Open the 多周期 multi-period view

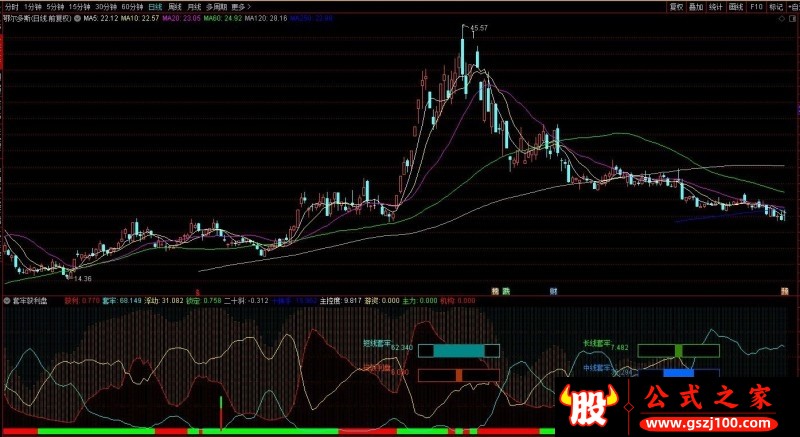coord(215,7)
